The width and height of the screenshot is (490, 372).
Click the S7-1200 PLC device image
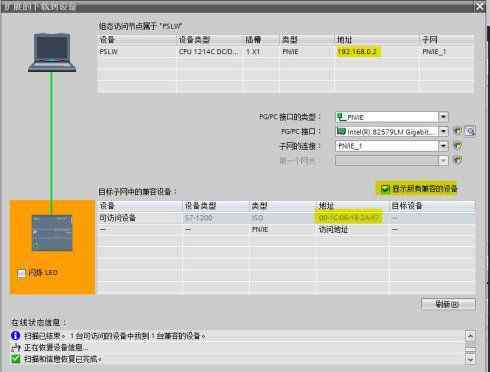coord(52,233)
